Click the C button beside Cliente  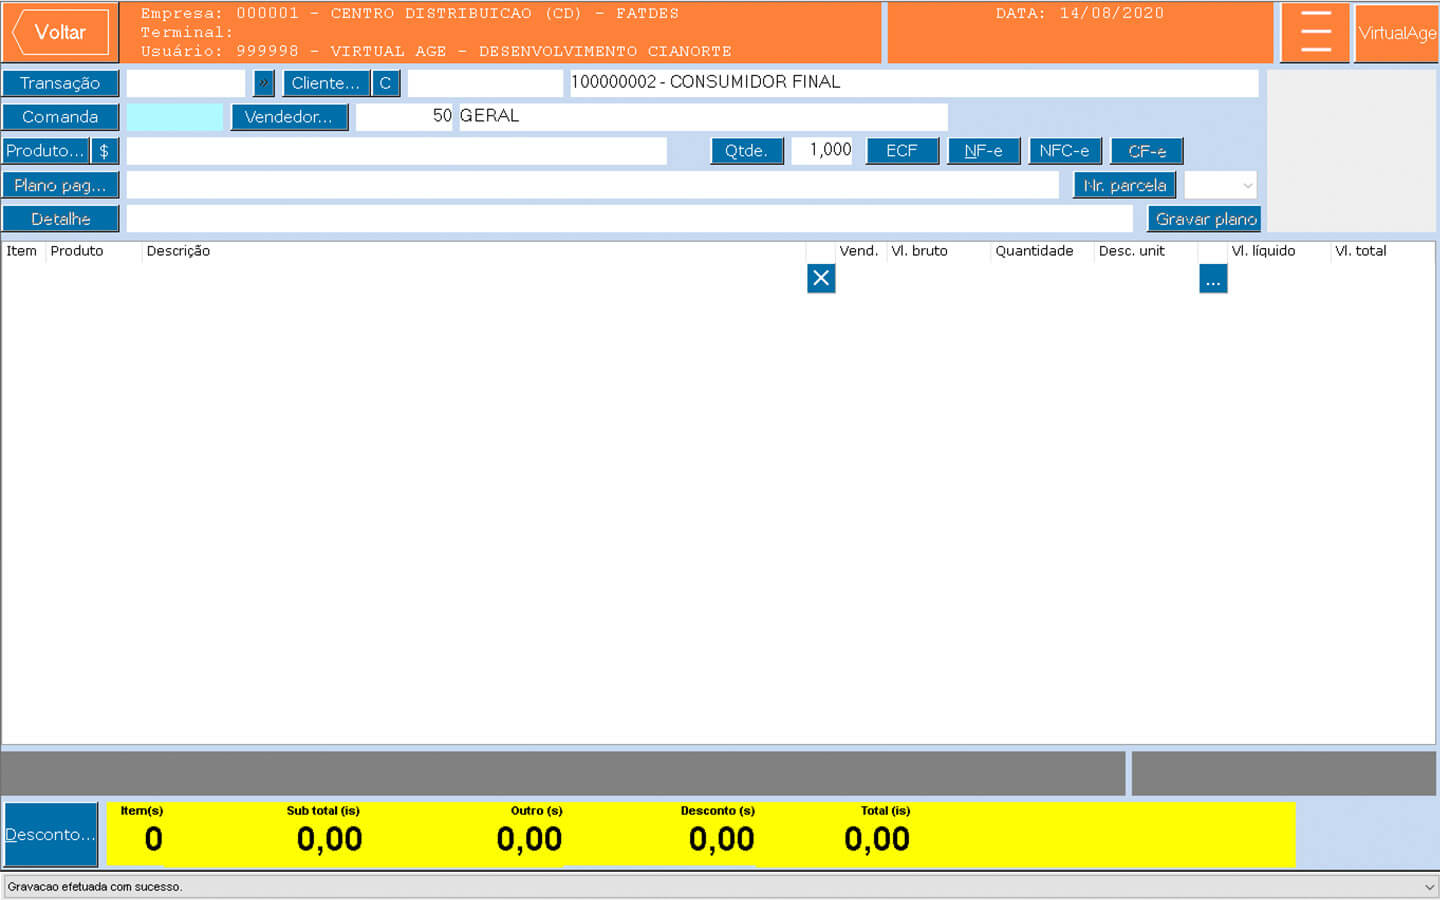click(385, 83)
